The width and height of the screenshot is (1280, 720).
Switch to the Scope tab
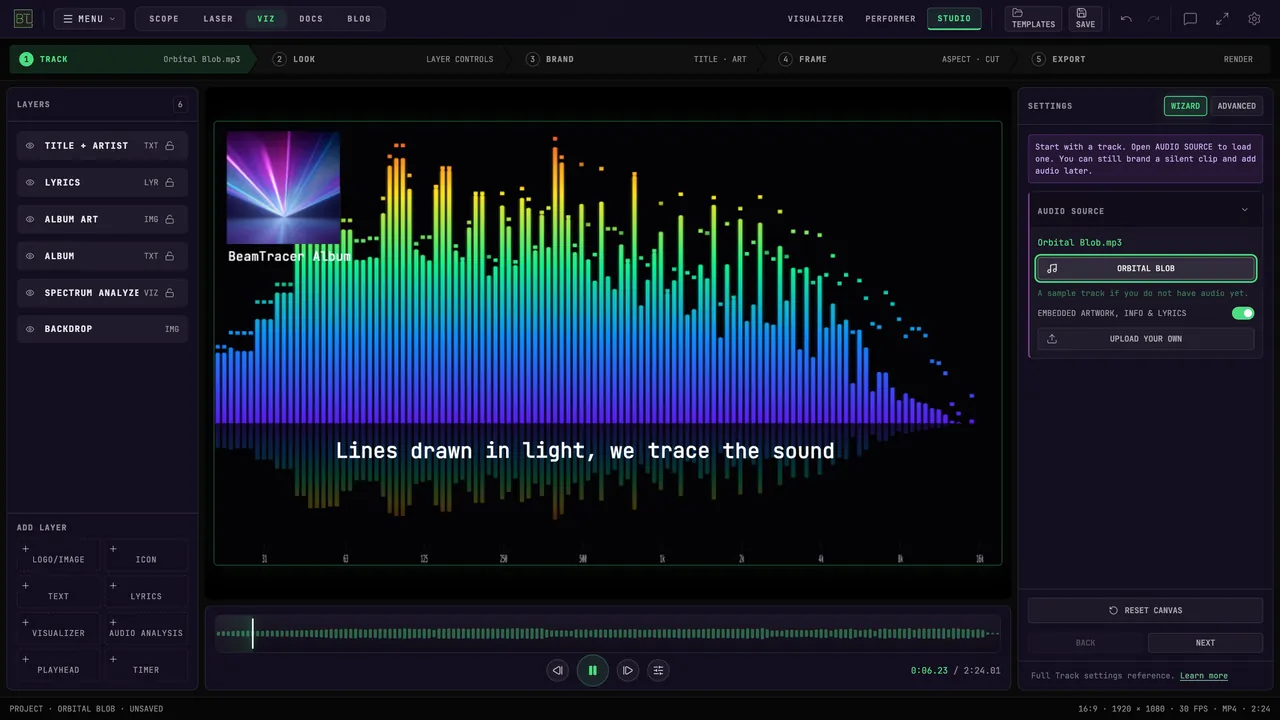coord(164,19)
